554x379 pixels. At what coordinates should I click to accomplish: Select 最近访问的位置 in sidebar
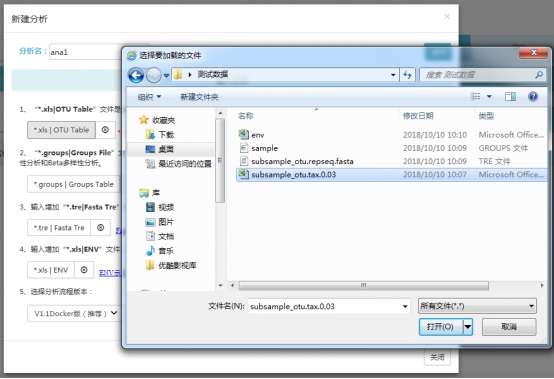point(178,164)
